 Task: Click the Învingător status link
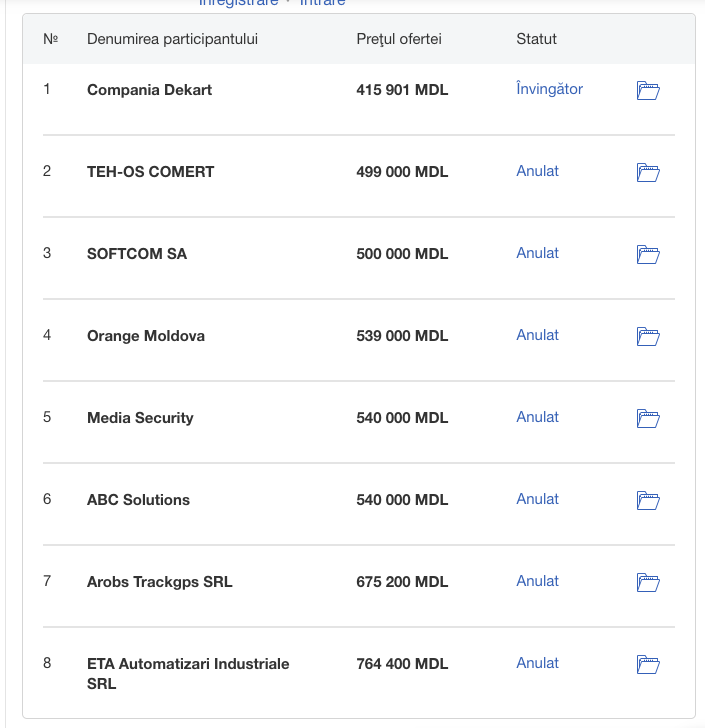tap(549, 89)
